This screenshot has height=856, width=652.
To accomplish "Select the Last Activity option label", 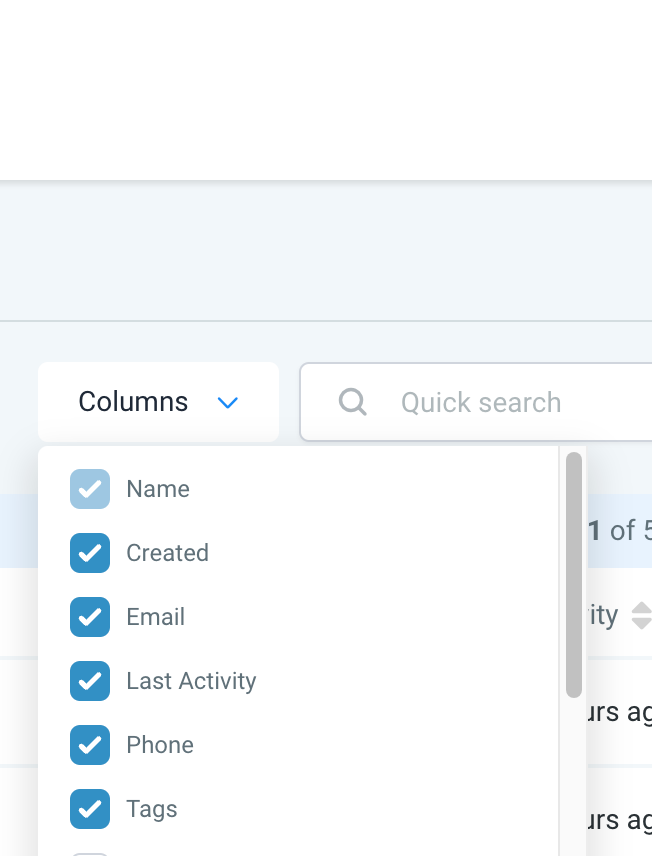I will pos(191,681).
